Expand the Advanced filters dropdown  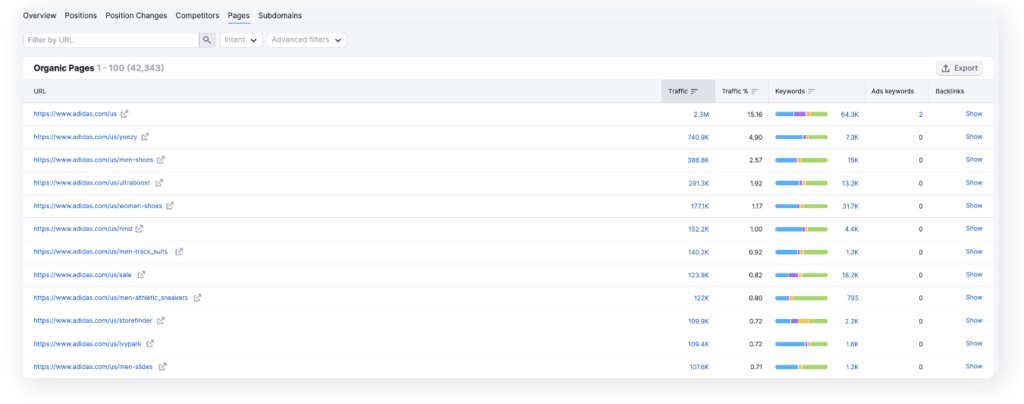(306, 40)
